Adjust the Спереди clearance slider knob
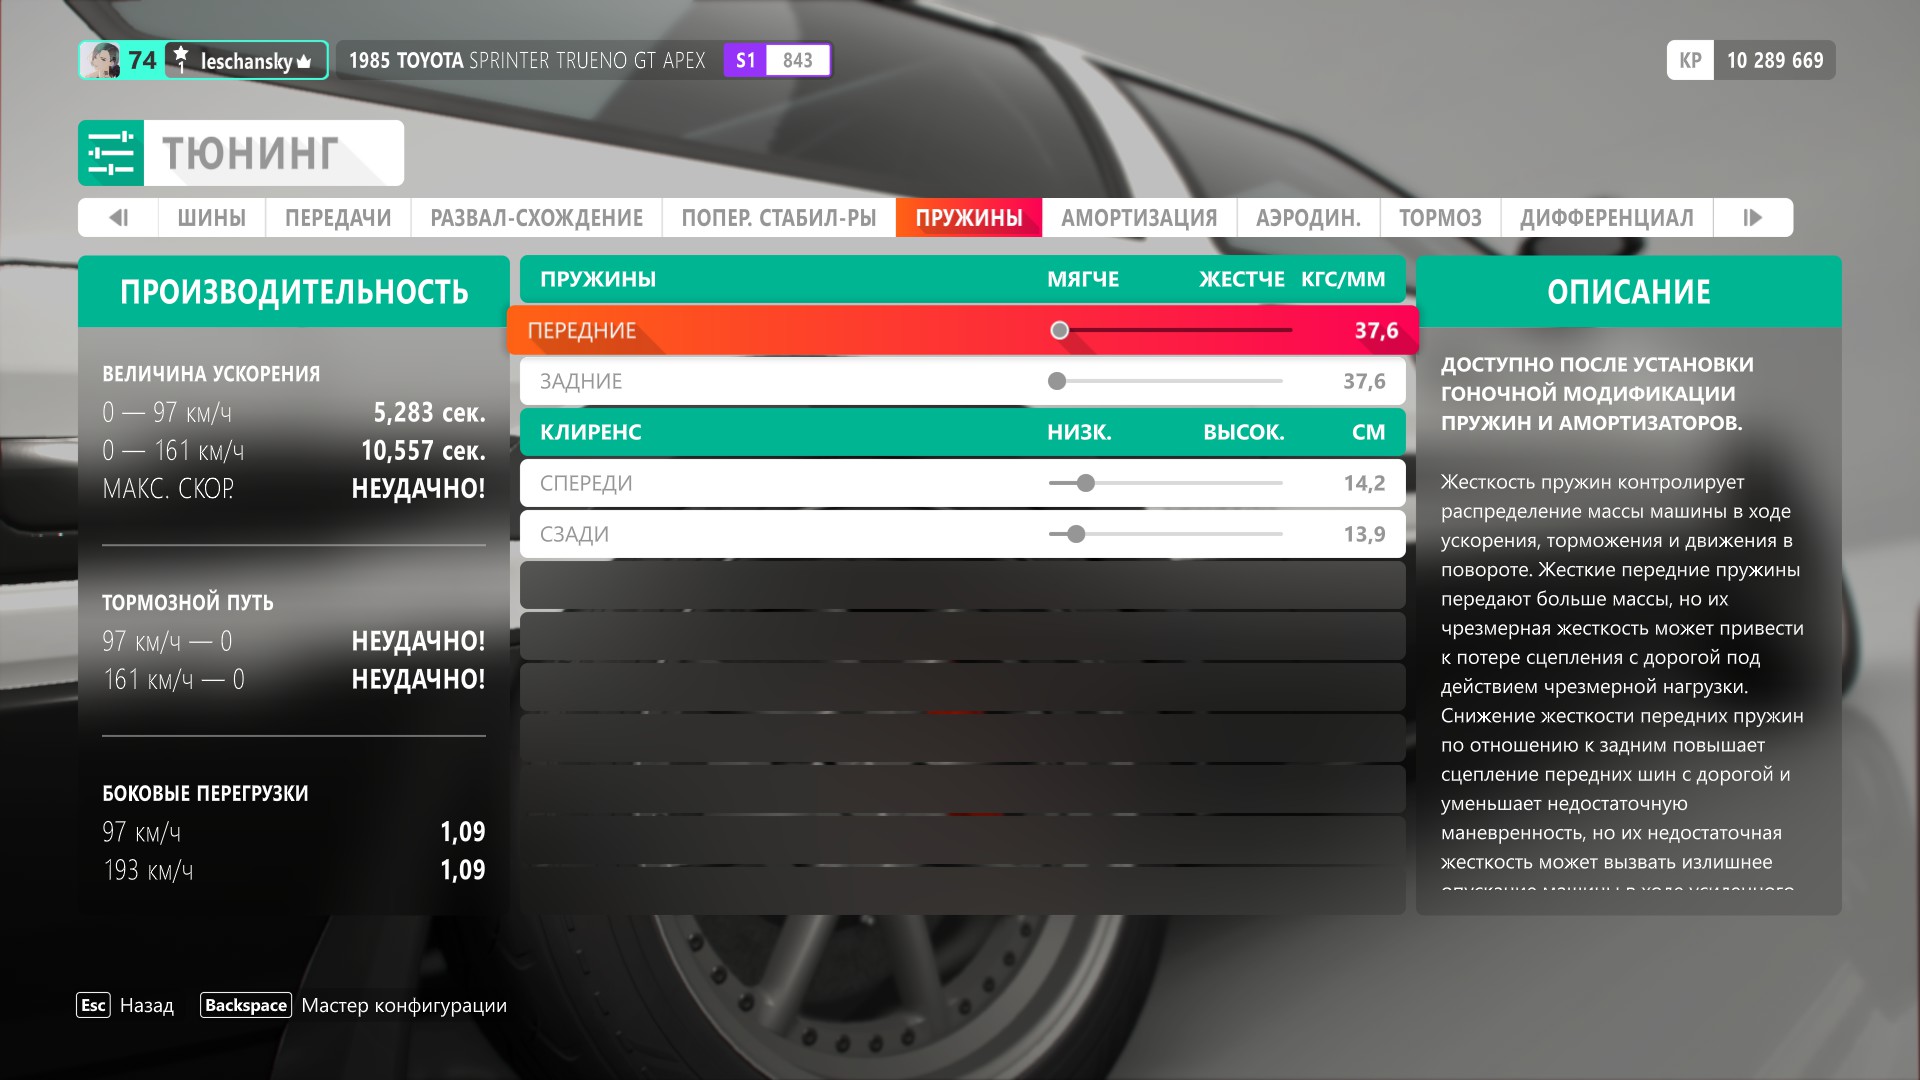 pos(1086,483)
